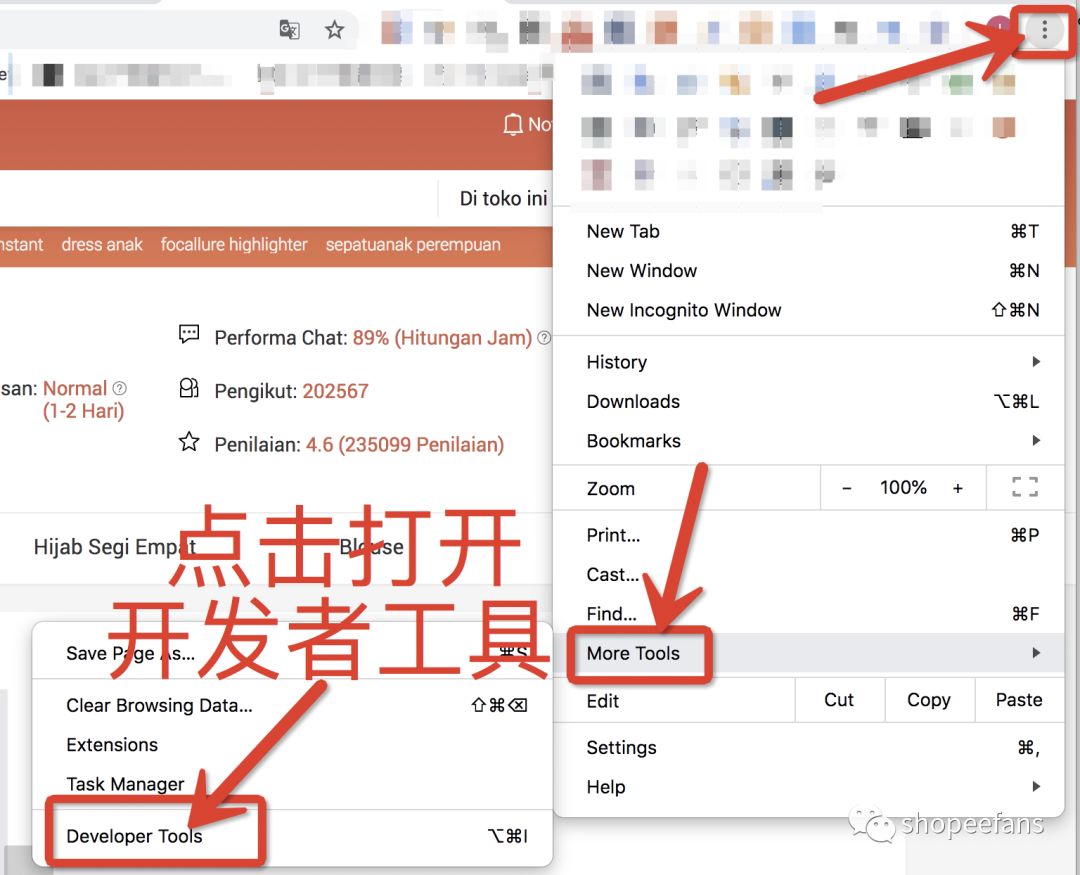Decrease page zoom with the minus control

tap(847, 487)
